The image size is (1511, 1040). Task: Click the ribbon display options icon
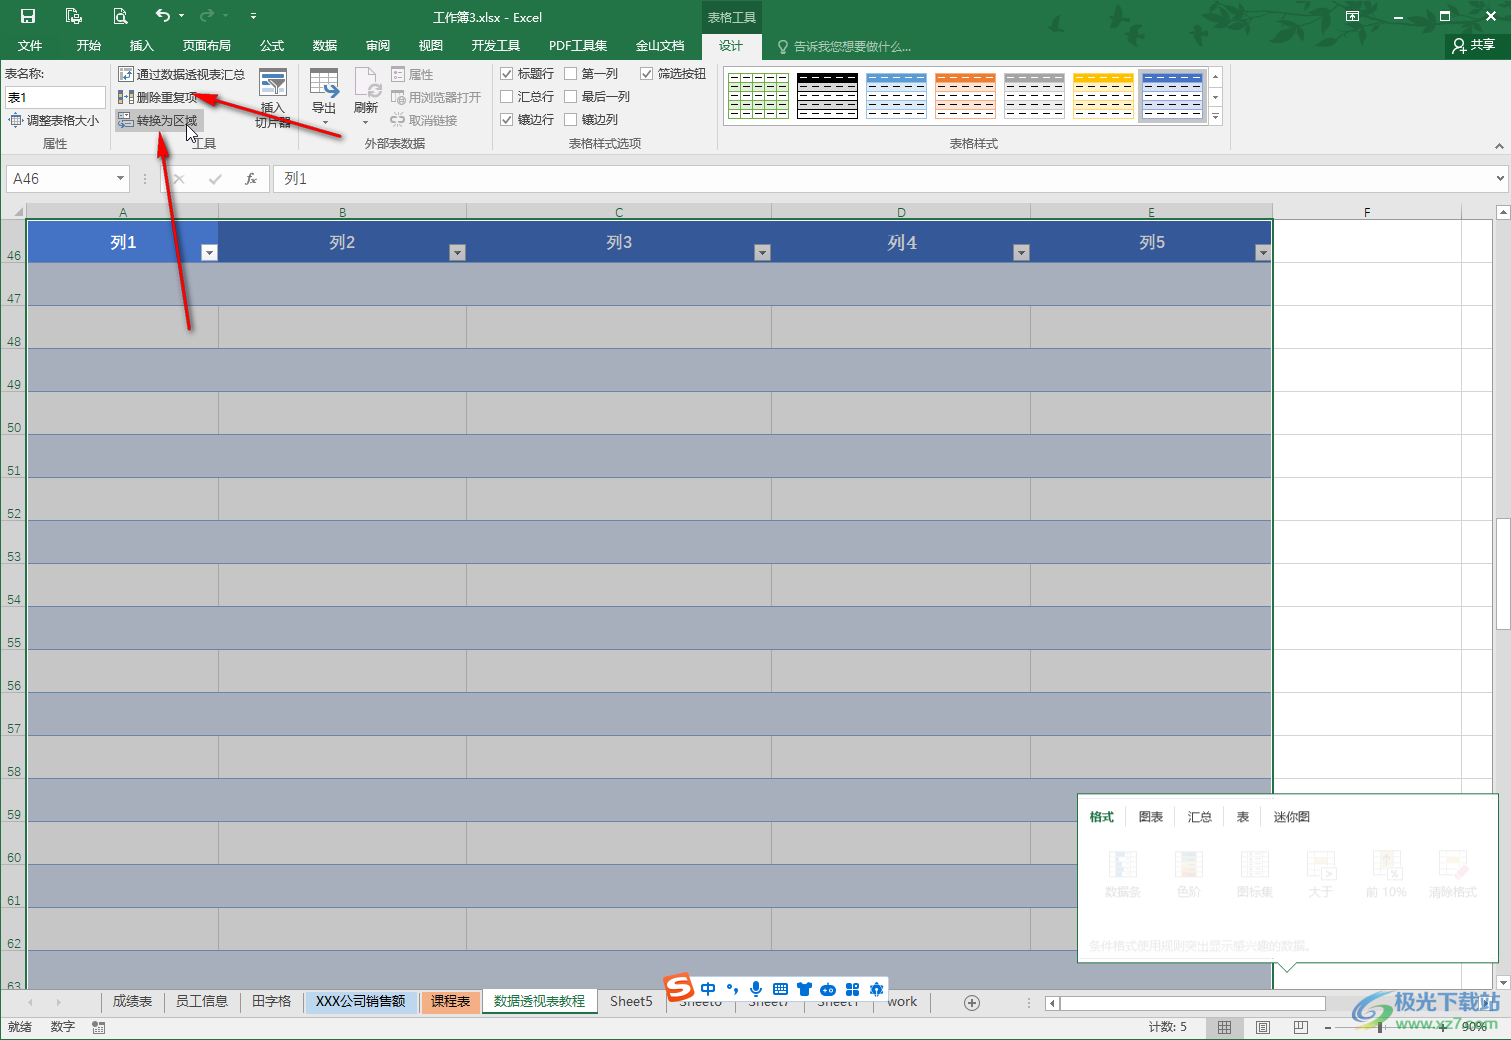1352,16
